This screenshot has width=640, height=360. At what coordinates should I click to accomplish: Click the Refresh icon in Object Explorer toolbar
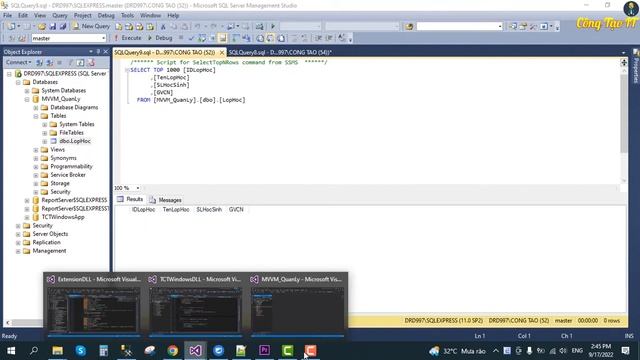pos(80,62)
